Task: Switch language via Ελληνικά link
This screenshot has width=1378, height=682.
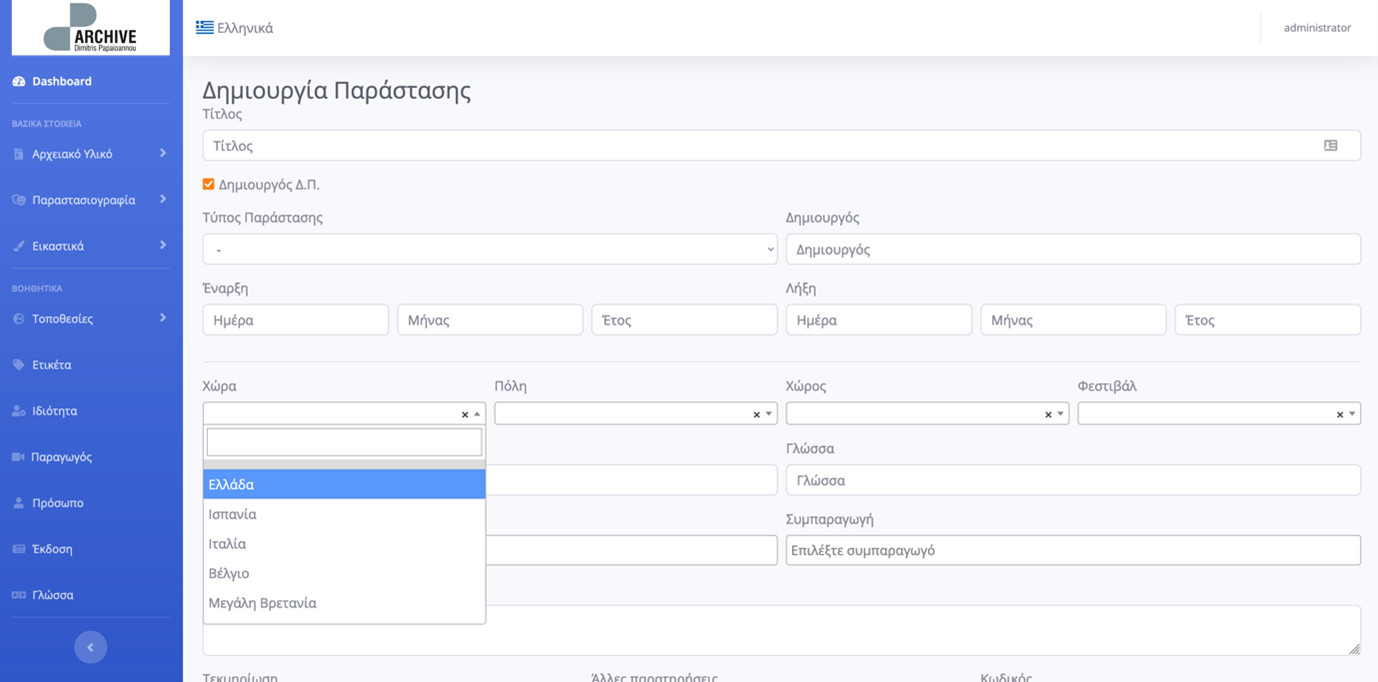Action: coord(235,28)
